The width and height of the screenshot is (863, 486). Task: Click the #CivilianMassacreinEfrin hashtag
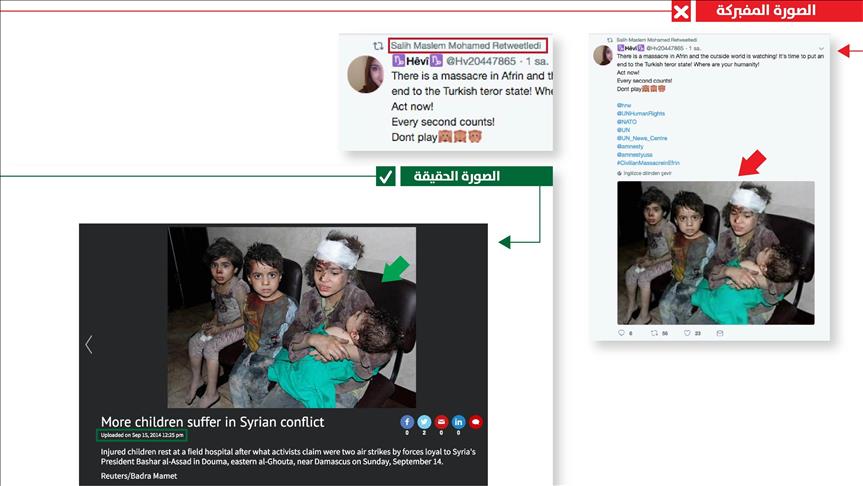(649, 162)
